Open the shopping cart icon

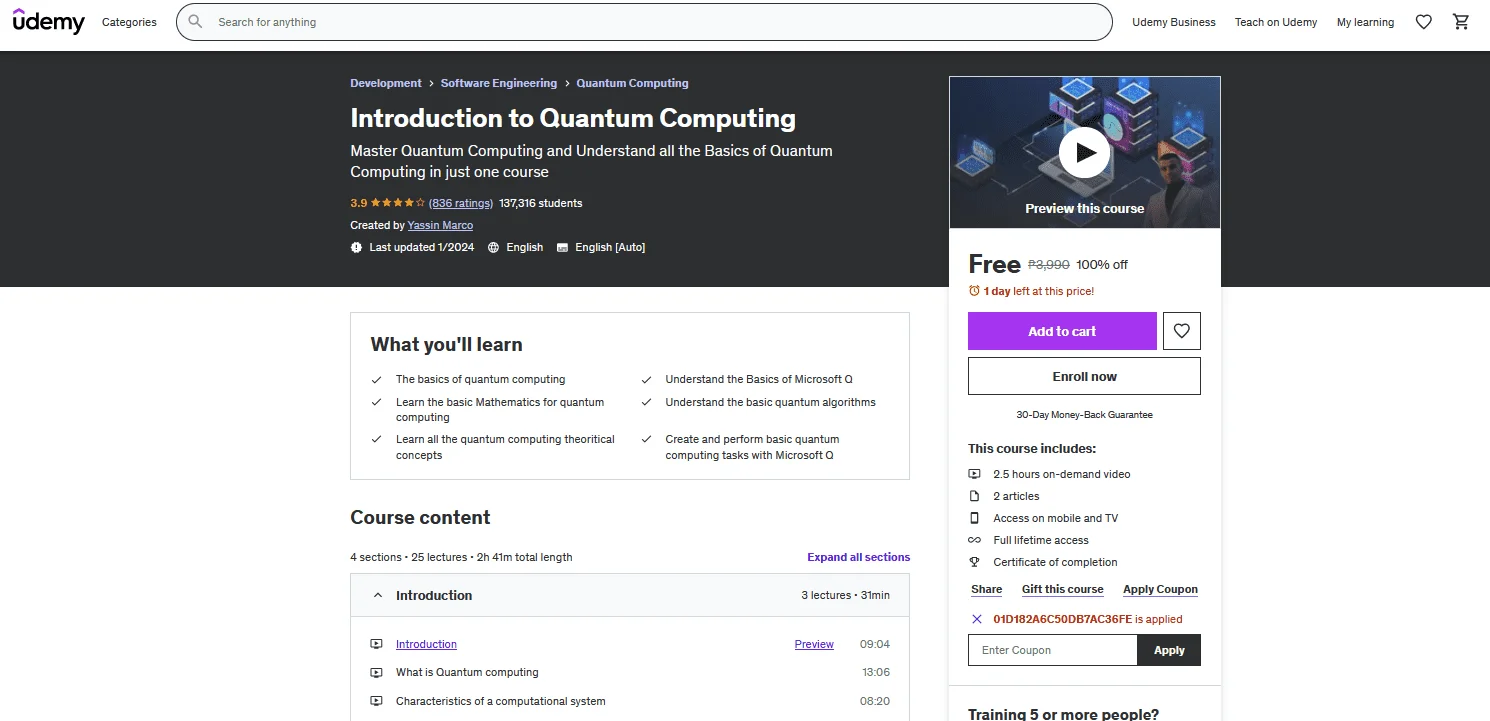(x=1461, y=22)
